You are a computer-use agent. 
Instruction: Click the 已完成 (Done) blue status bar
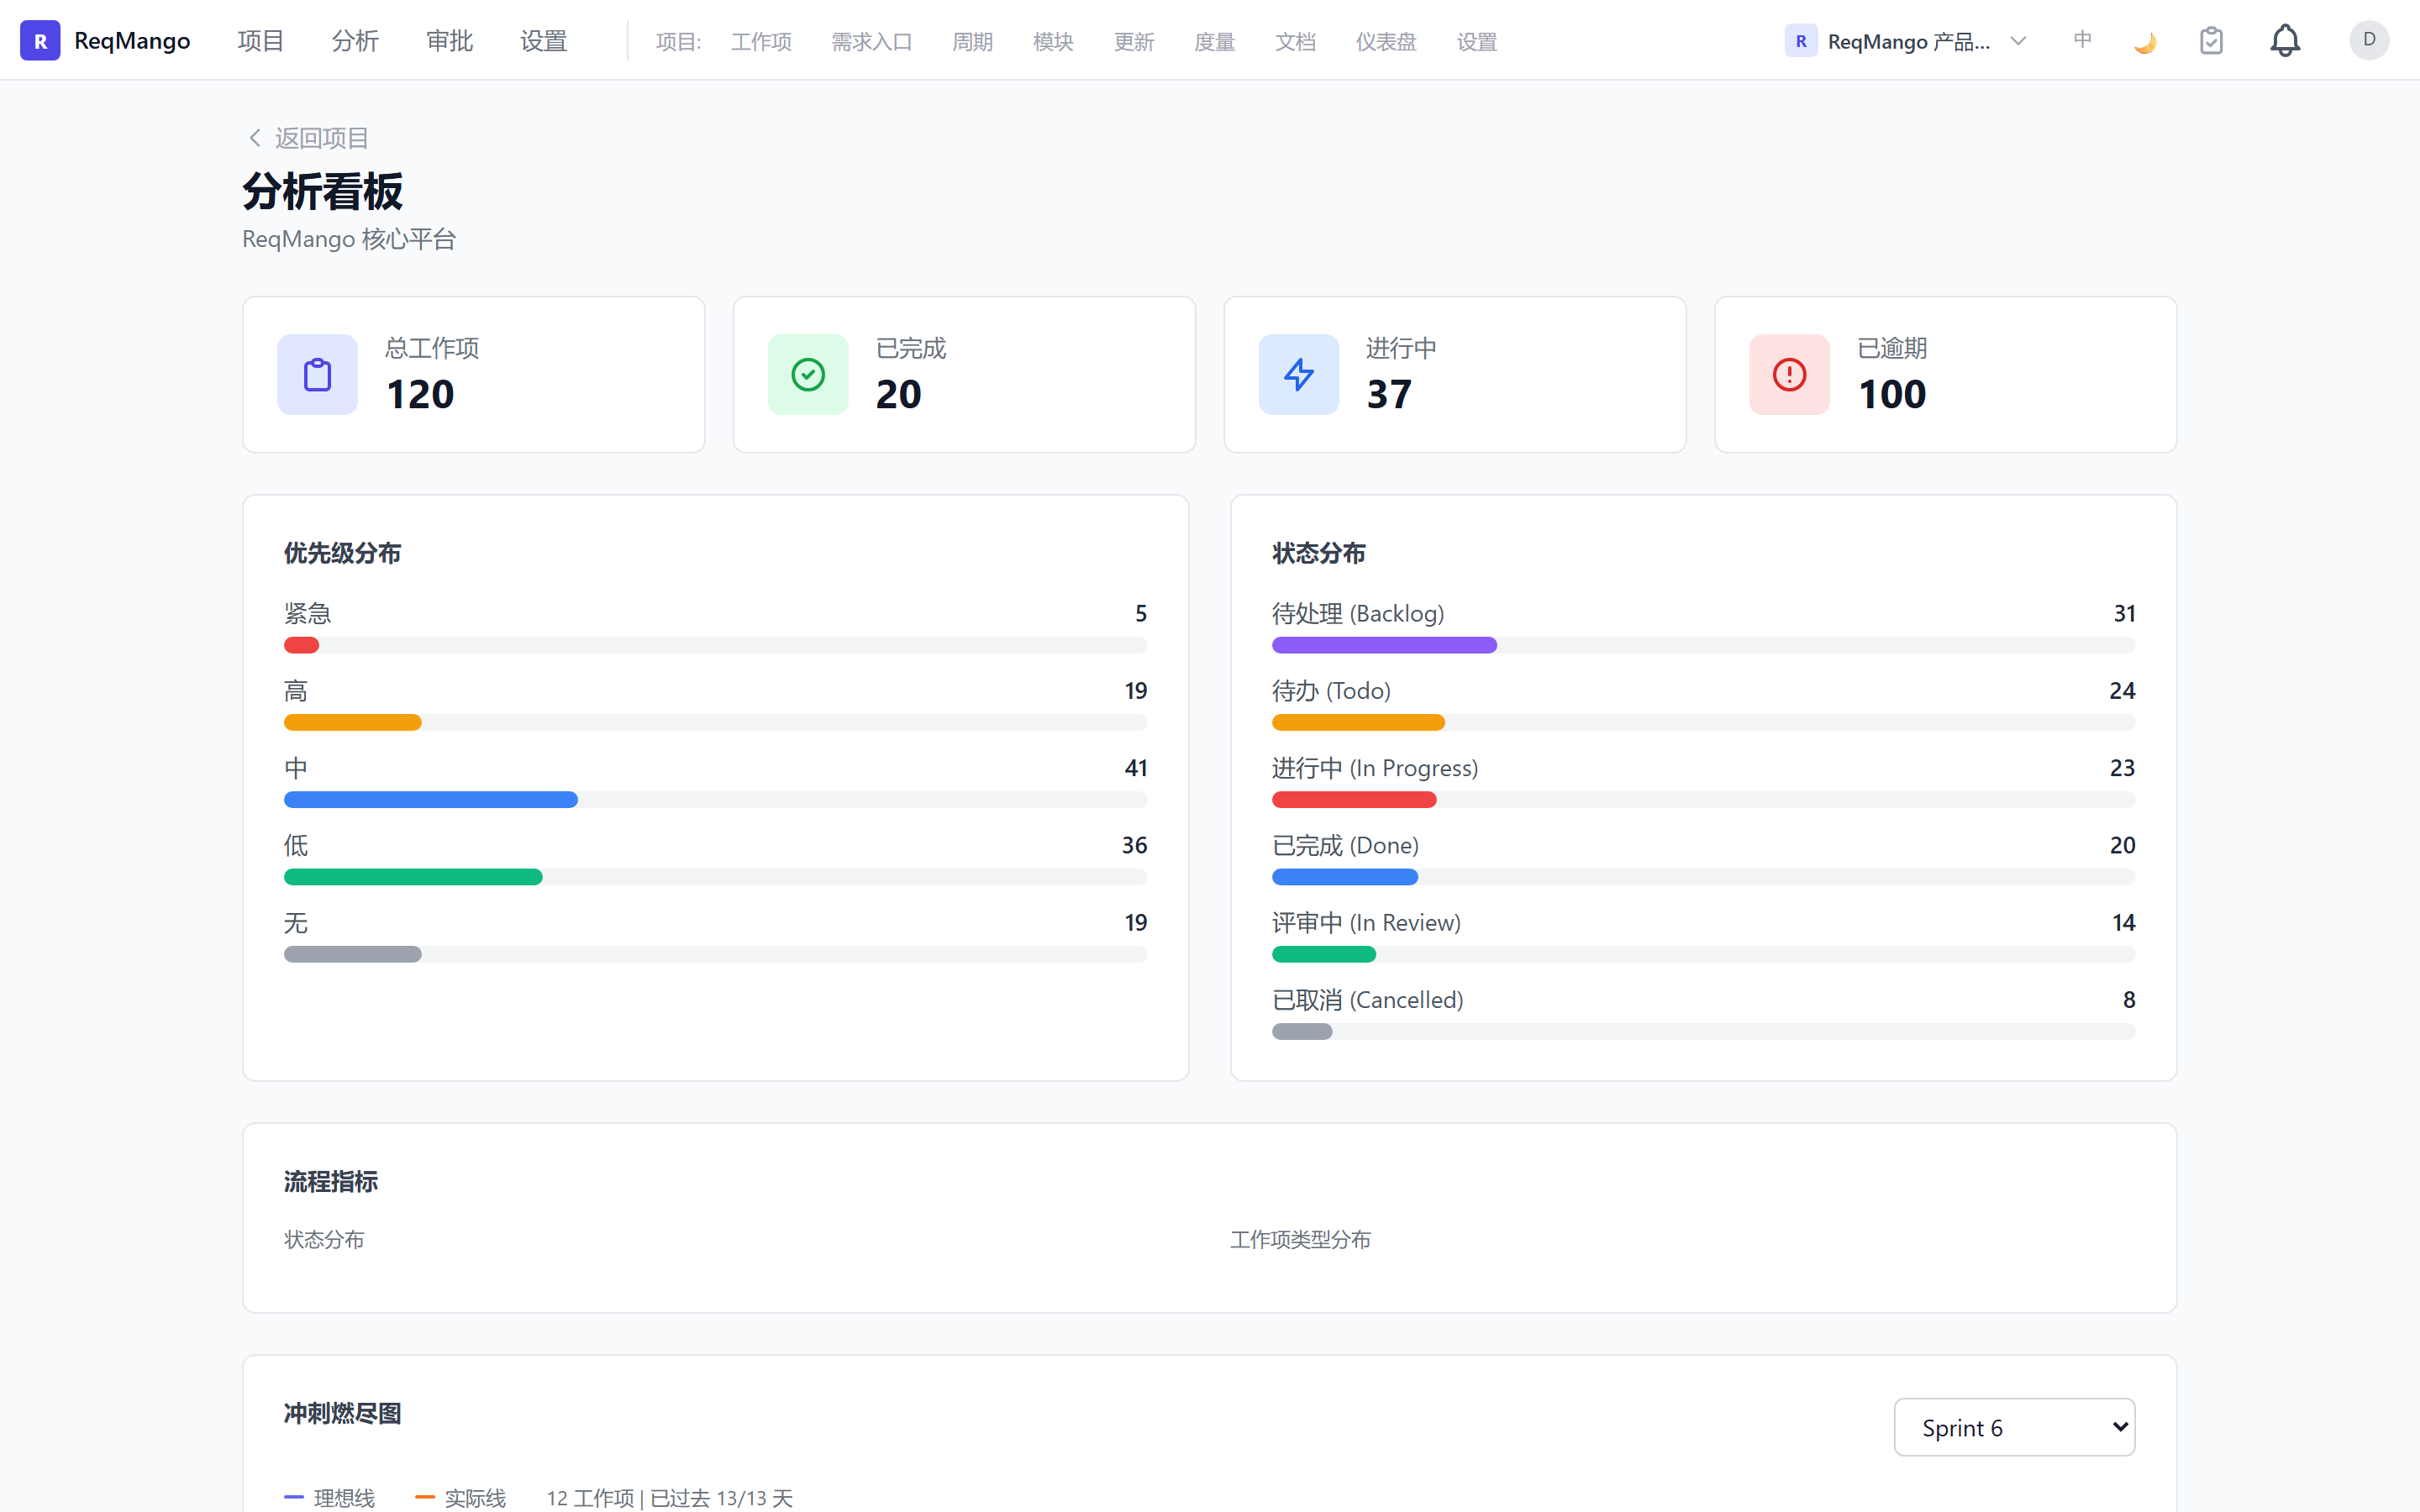pos(1345,877)
